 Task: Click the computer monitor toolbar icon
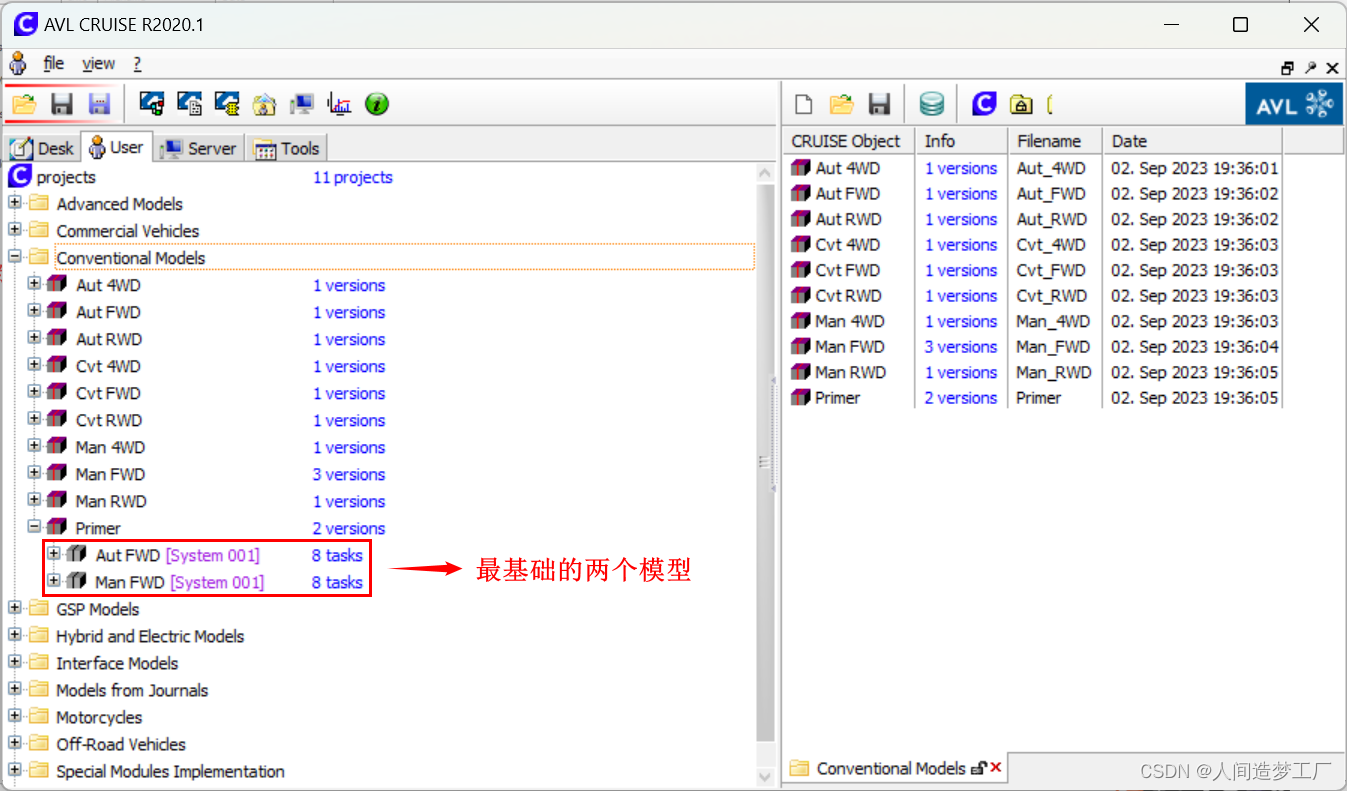[x=302, y=103]
